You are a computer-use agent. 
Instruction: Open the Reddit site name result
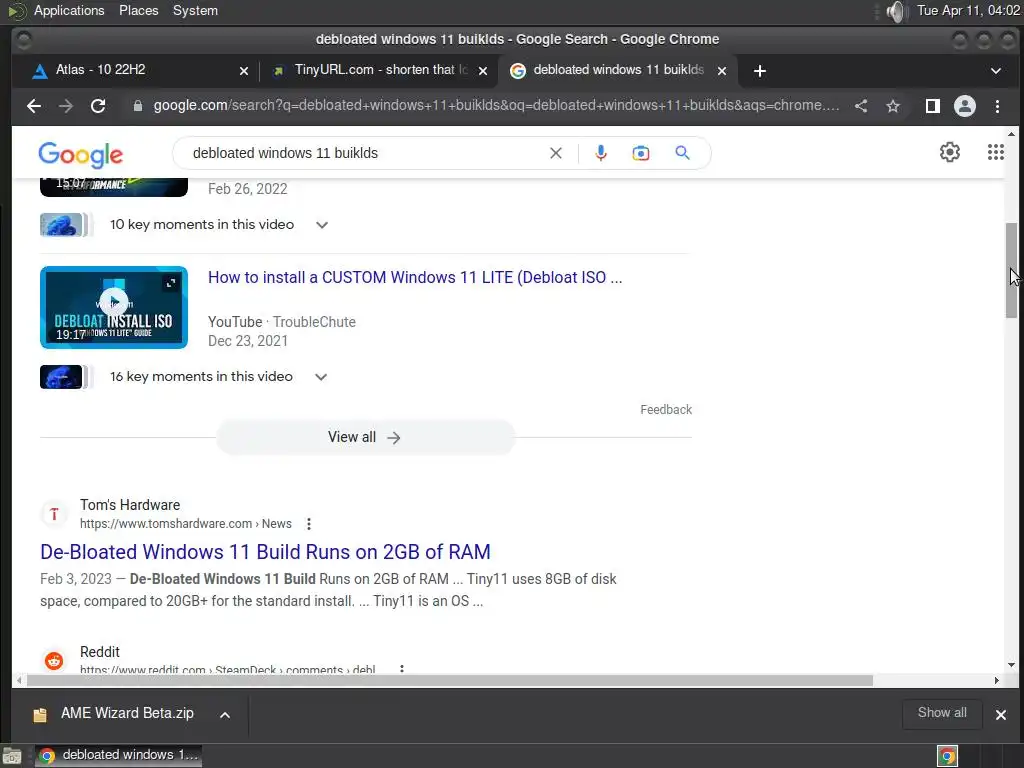tap(100, 652)
